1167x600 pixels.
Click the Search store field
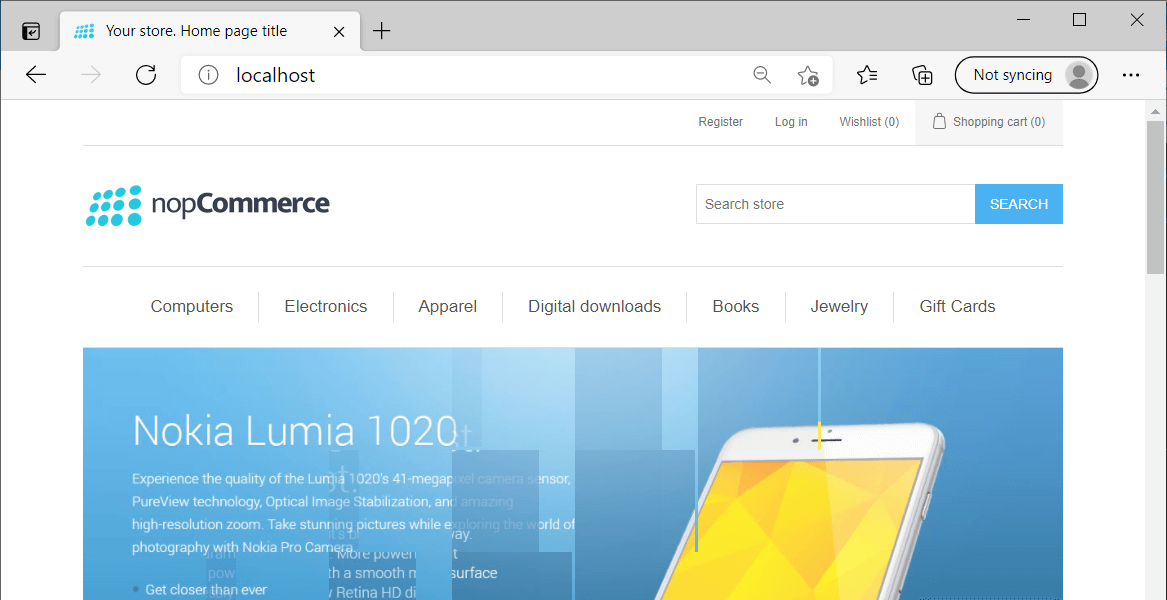[835, 204]
